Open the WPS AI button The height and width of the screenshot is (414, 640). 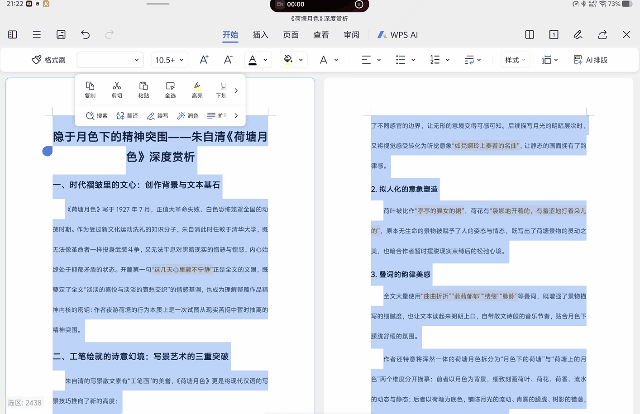396,35
